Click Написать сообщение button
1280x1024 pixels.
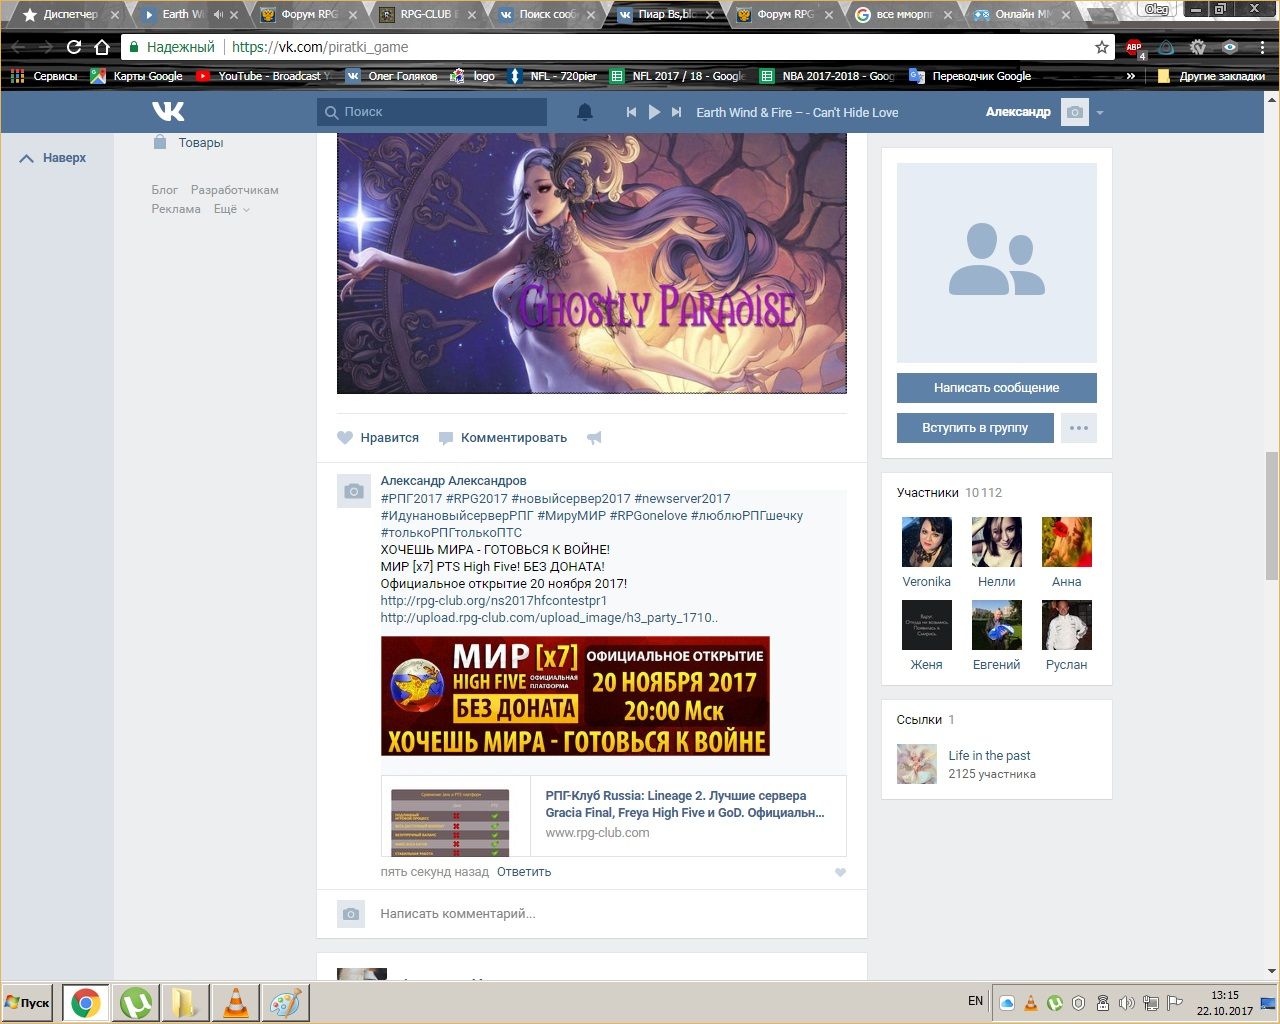(997, 388)
